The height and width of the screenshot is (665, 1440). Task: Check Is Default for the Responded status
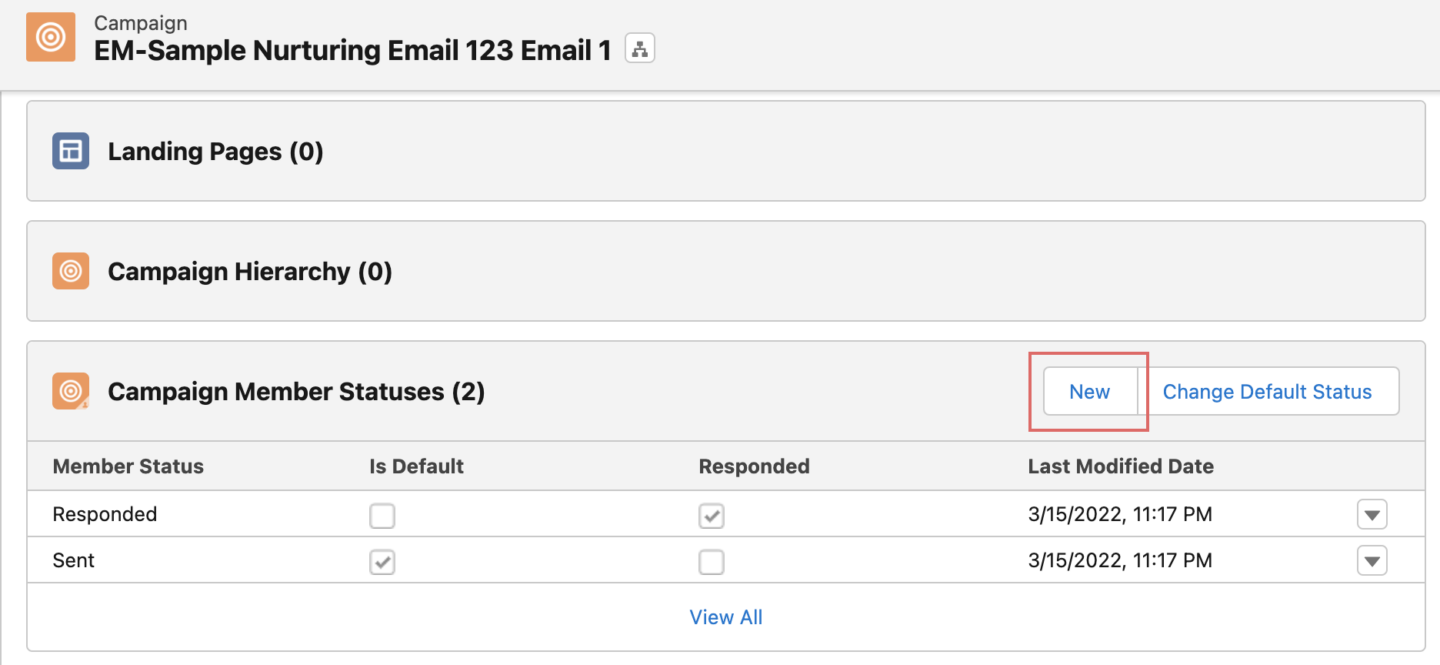pos(382,515)
